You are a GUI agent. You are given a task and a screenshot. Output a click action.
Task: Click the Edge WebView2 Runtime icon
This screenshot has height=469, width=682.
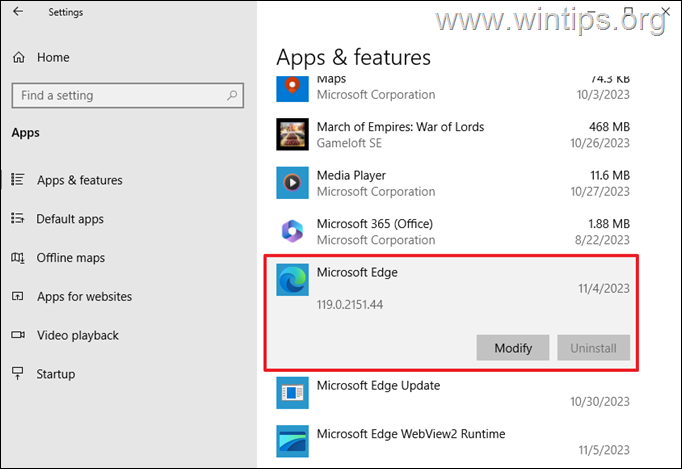[292, 441]
